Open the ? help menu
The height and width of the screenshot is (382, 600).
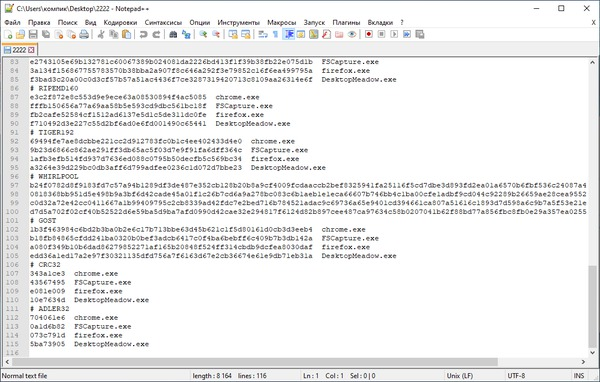402,23
